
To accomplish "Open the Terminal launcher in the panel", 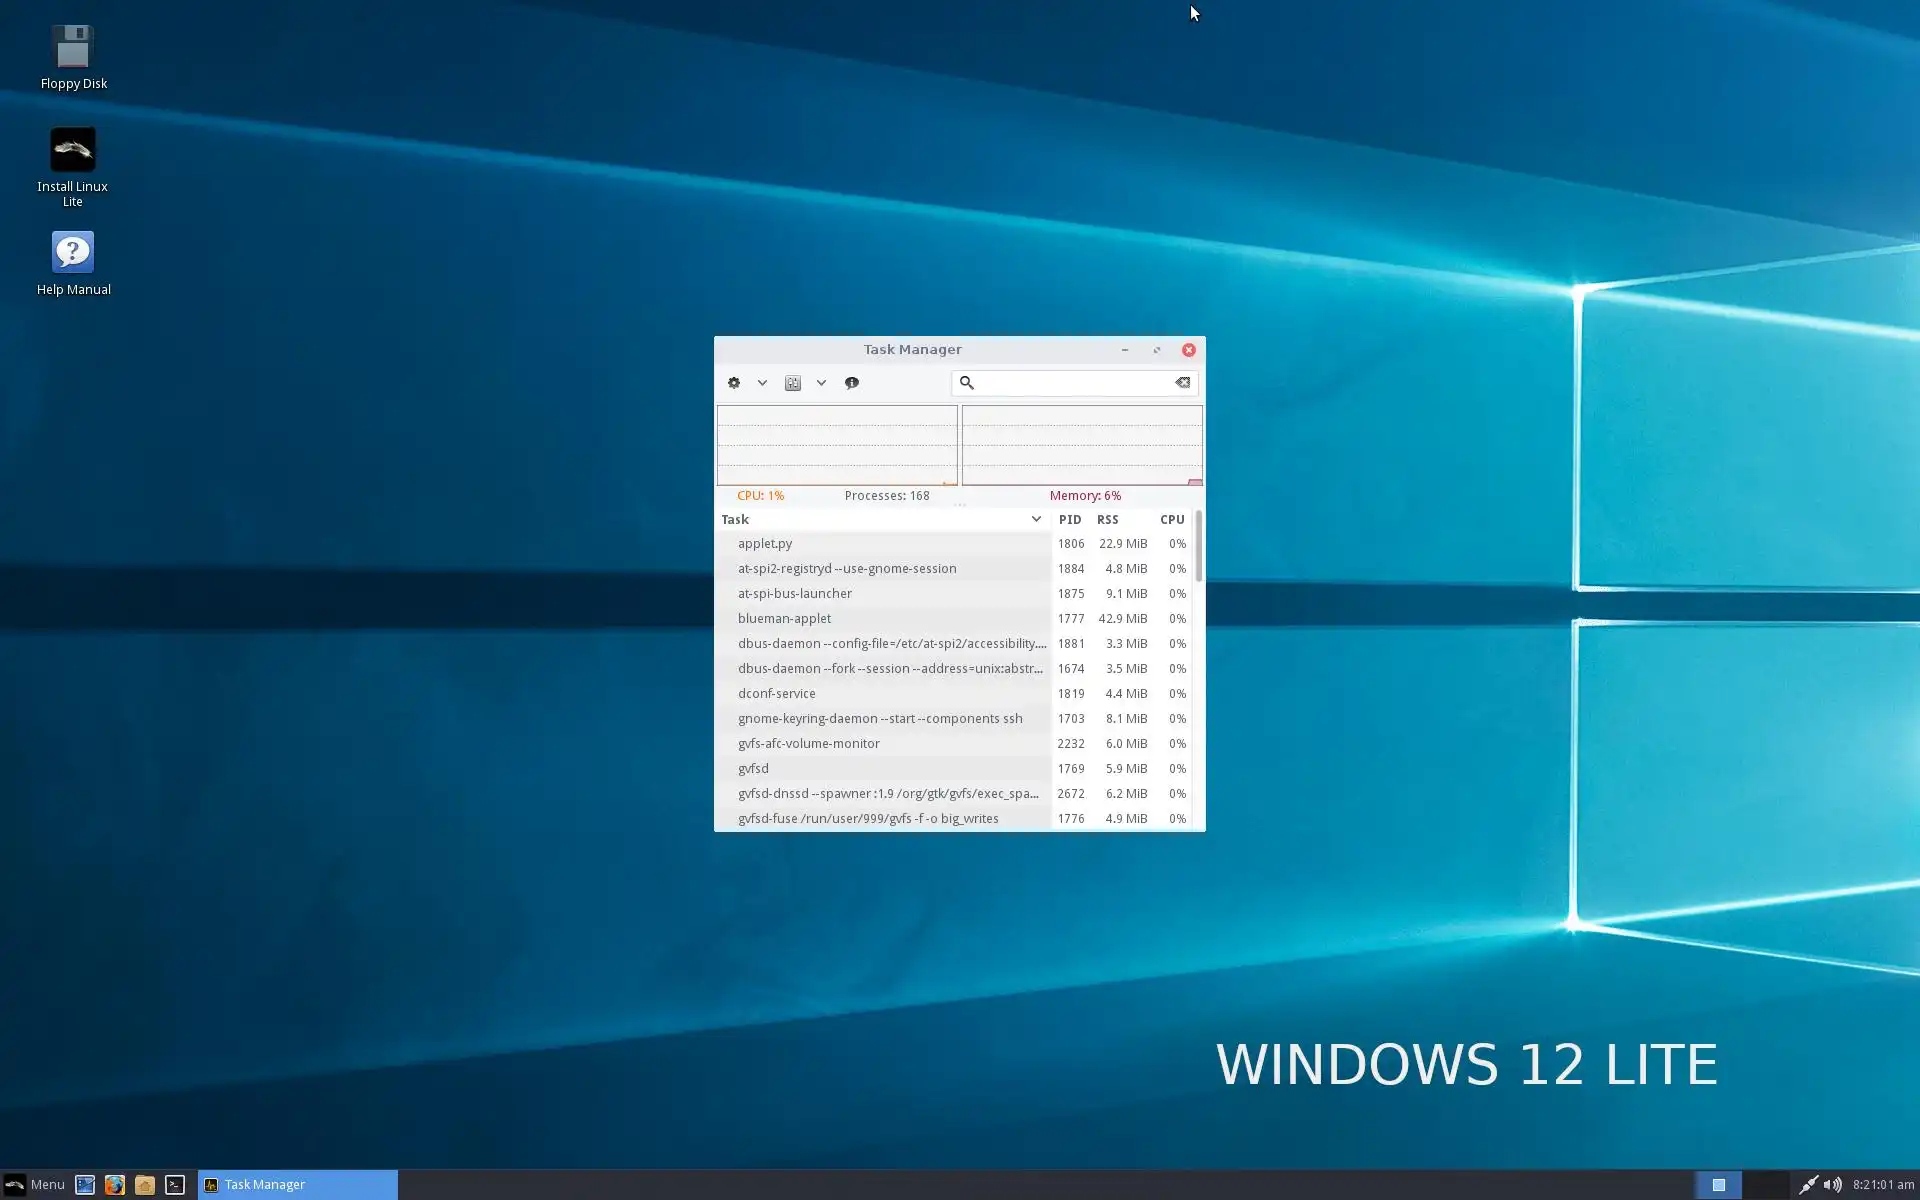I will tap(175, 1185).
